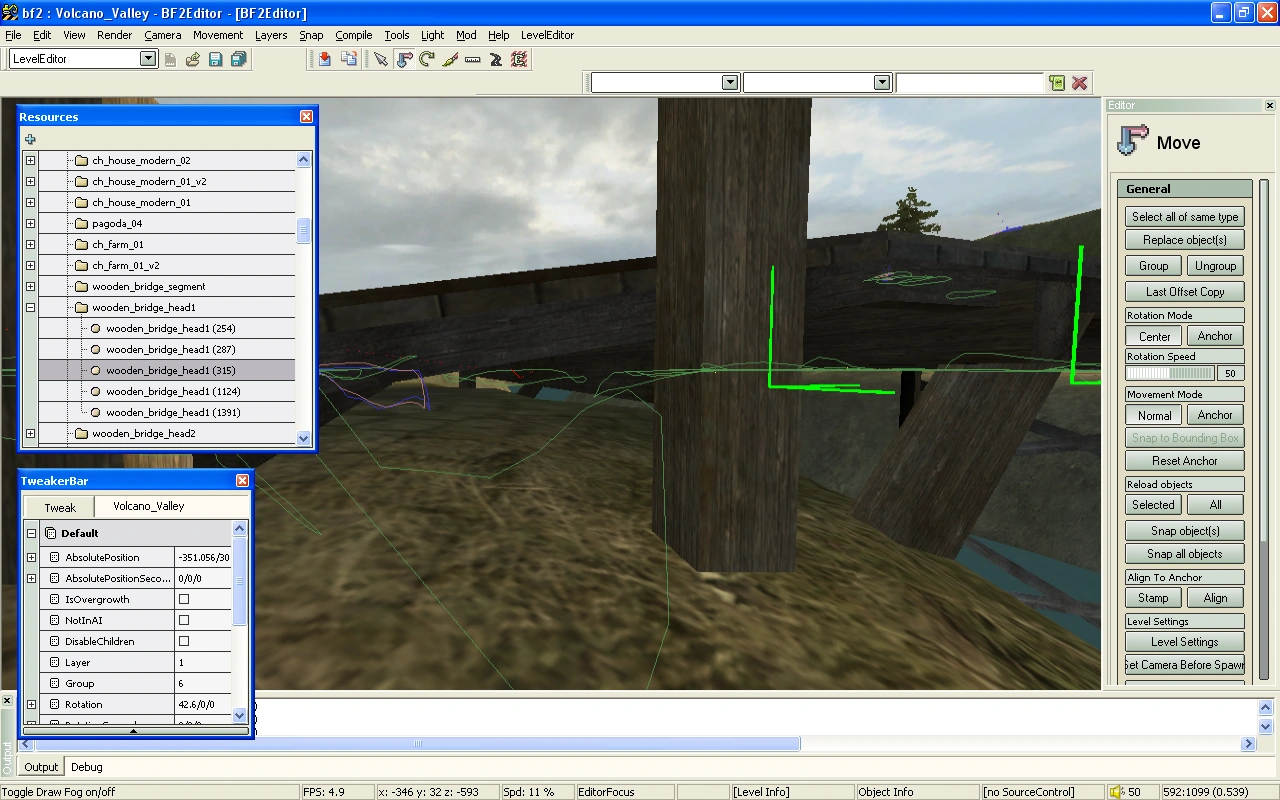Select the Rotate tool
The image size is (1280, 800).
[x=427, y=60]
